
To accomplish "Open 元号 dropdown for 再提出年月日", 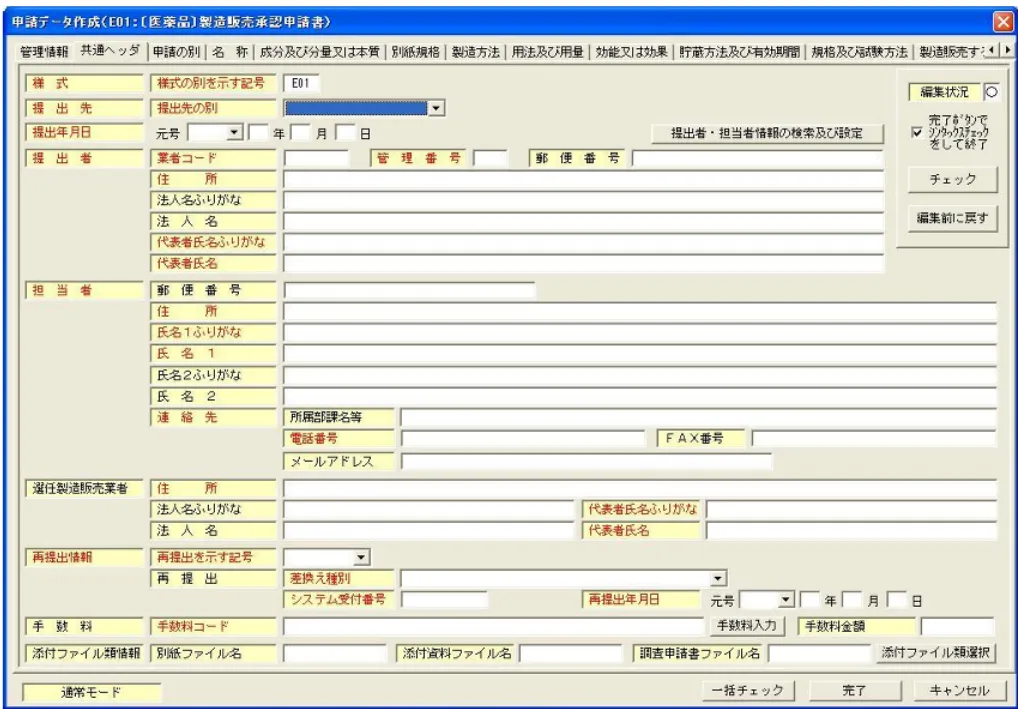I will point(786,601).
